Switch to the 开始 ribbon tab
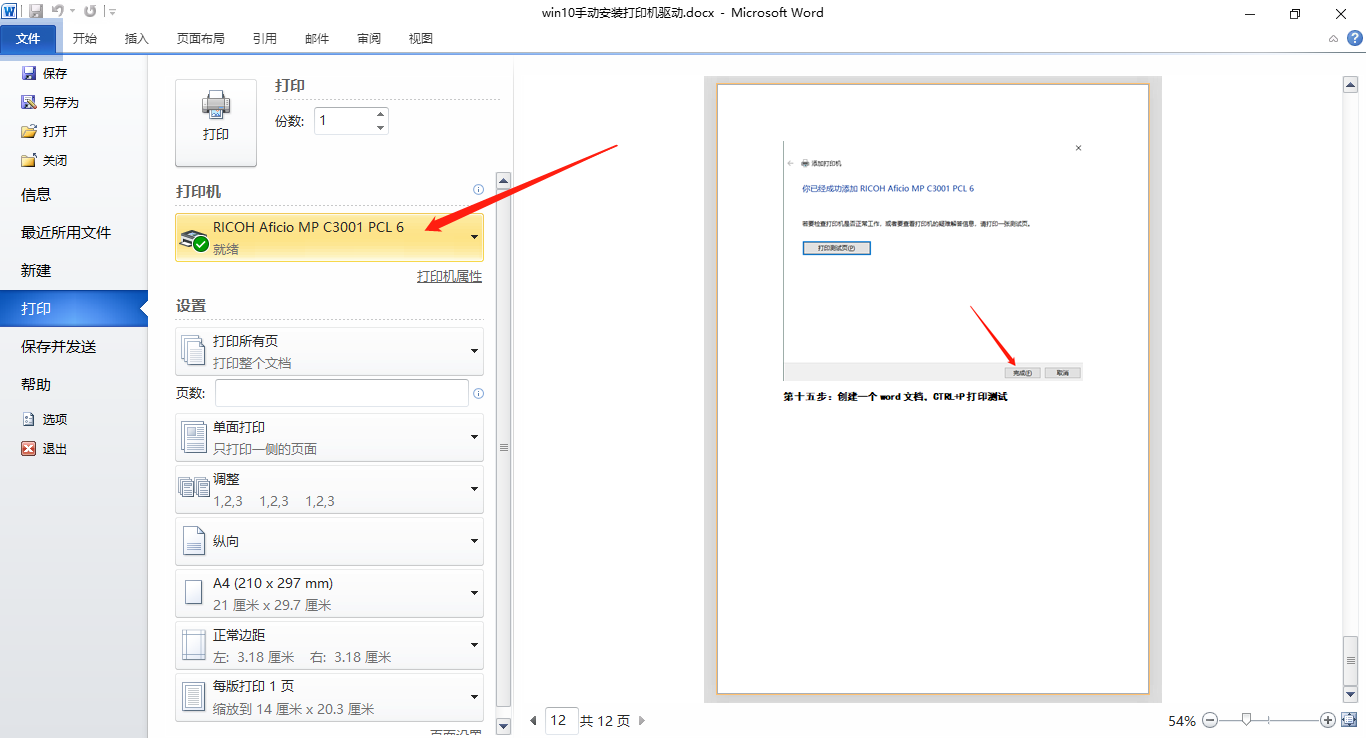 pyautogui.click(x=85, y=38)
